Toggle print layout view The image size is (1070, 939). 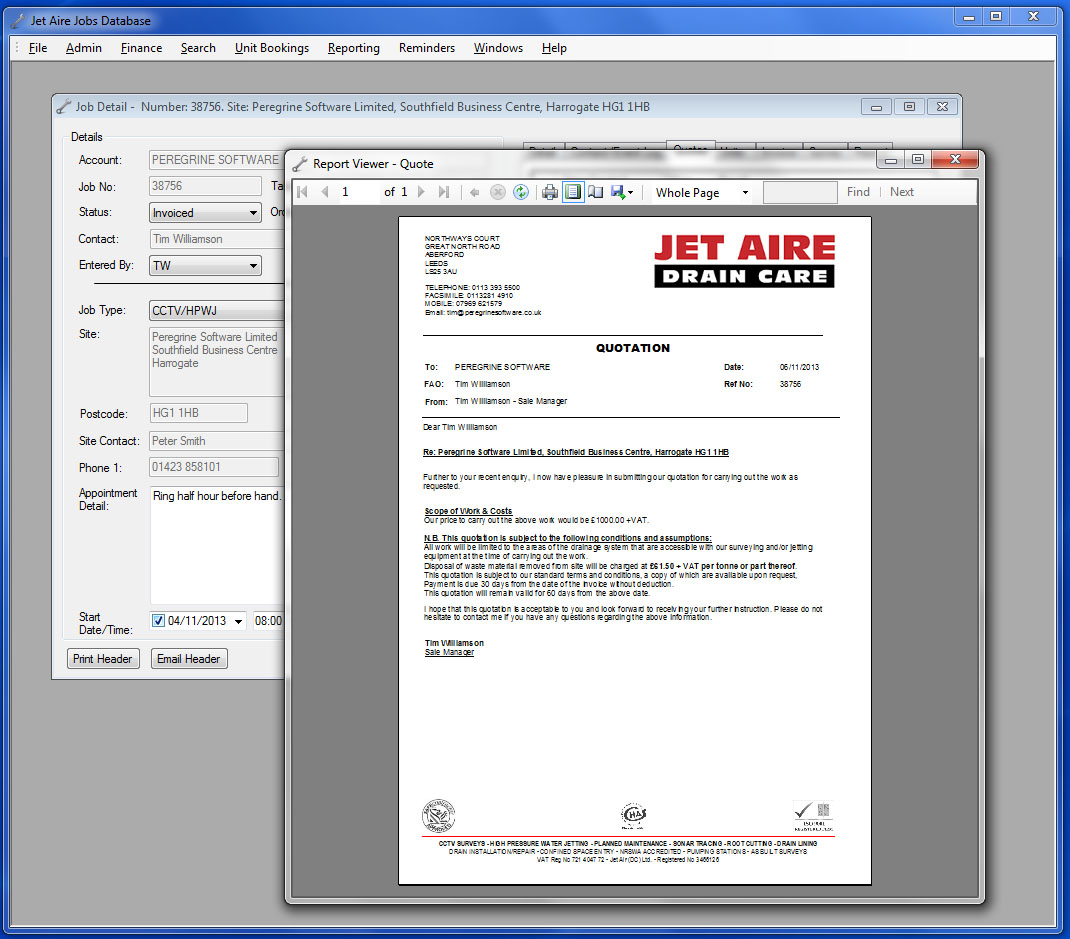[x=573, y=192]
